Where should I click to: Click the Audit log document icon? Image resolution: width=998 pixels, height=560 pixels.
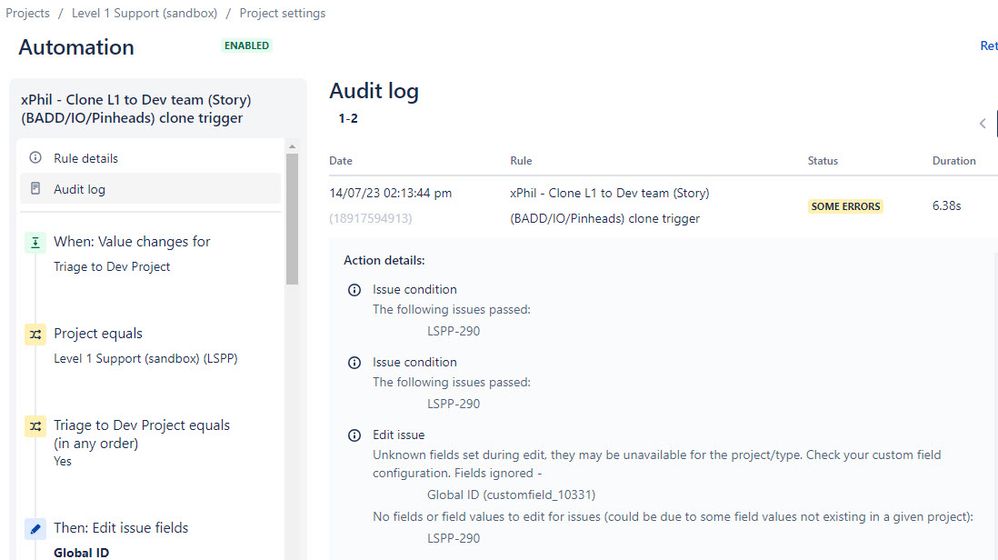click(x=36, y=188)
